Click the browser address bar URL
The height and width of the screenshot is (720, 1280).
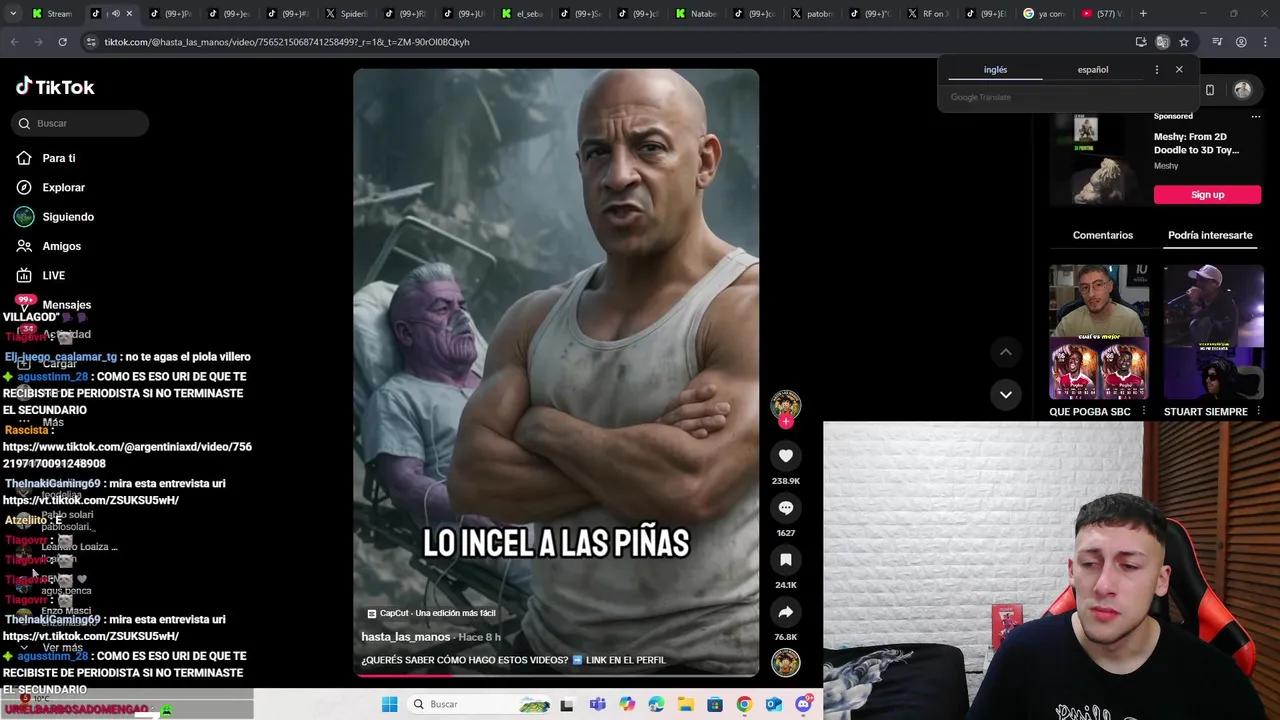[287, 42]
